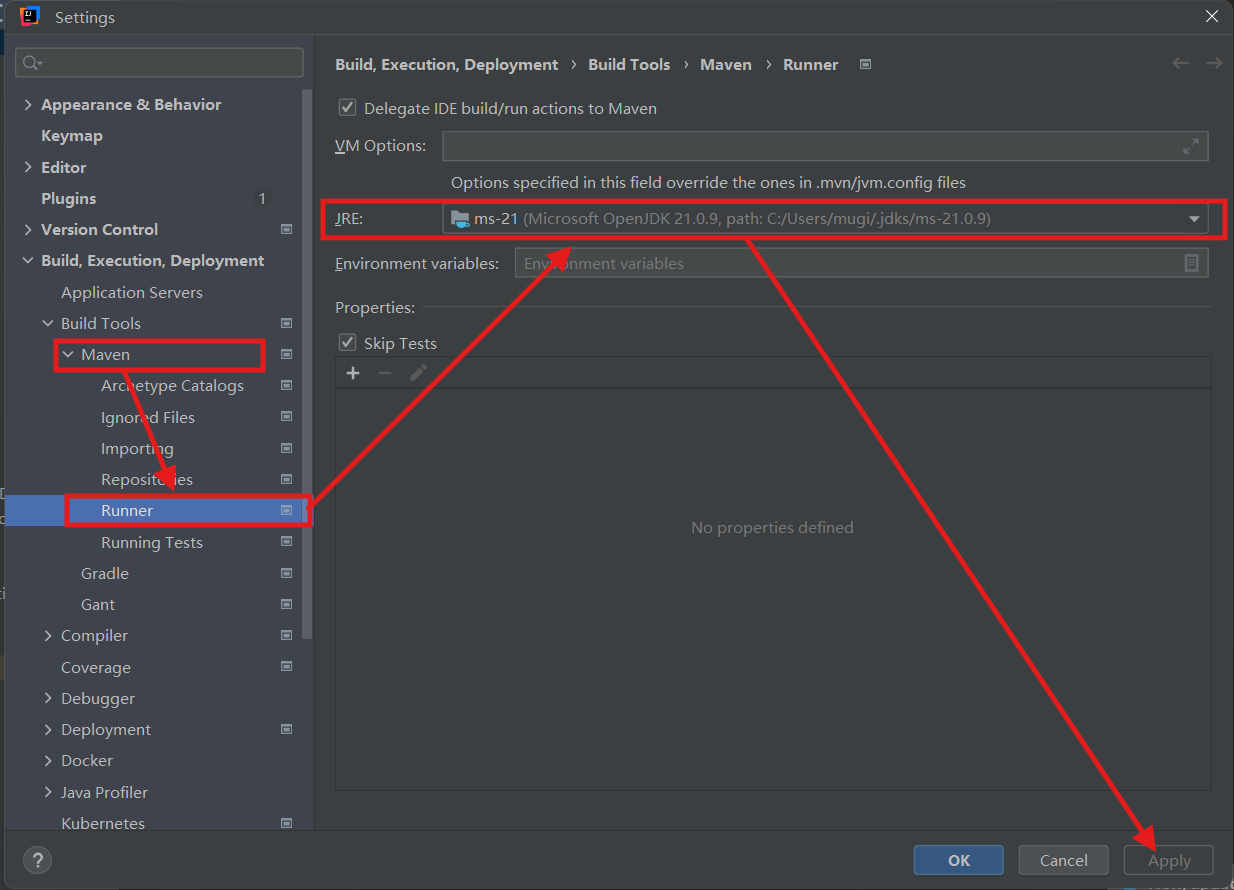Click the back navigation arrow
Viewport: 1234px width, 890px height.
point(1180,64)
